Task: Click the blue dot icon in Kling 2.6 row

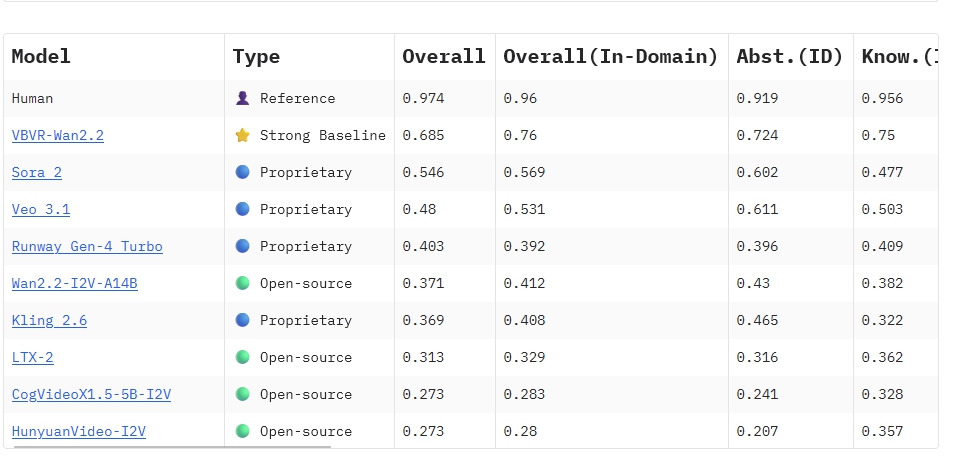Action: click(243, 320)
